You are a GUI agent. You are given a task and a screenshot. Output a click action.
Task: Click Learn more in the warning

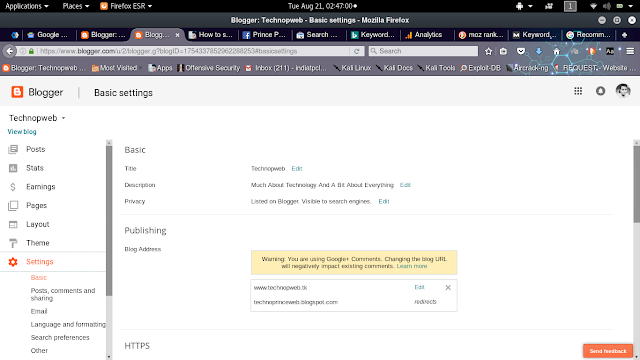point(412,266)
